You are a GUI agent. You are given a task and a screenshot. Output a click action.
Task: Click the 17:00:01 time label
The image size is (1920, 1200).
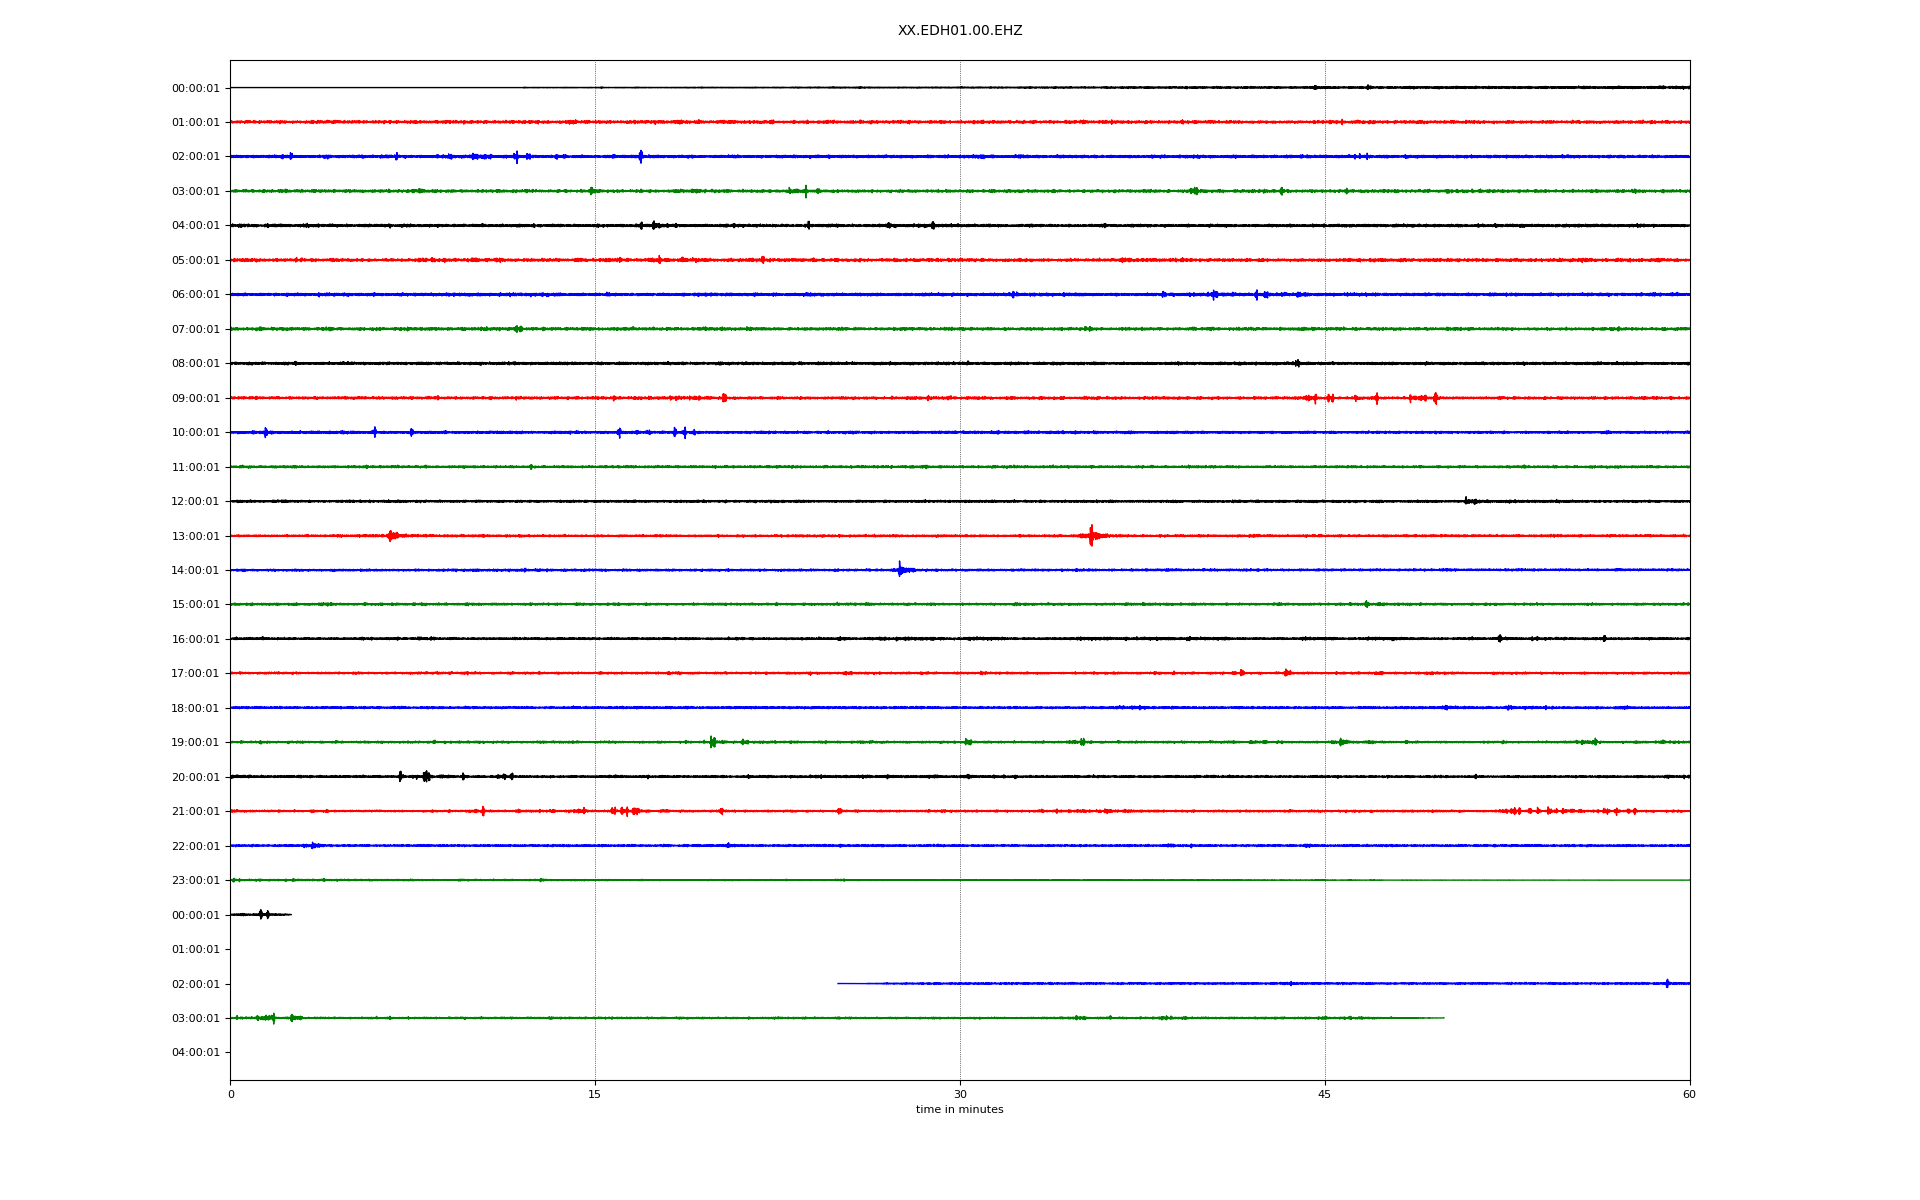(x=195, y=674)
